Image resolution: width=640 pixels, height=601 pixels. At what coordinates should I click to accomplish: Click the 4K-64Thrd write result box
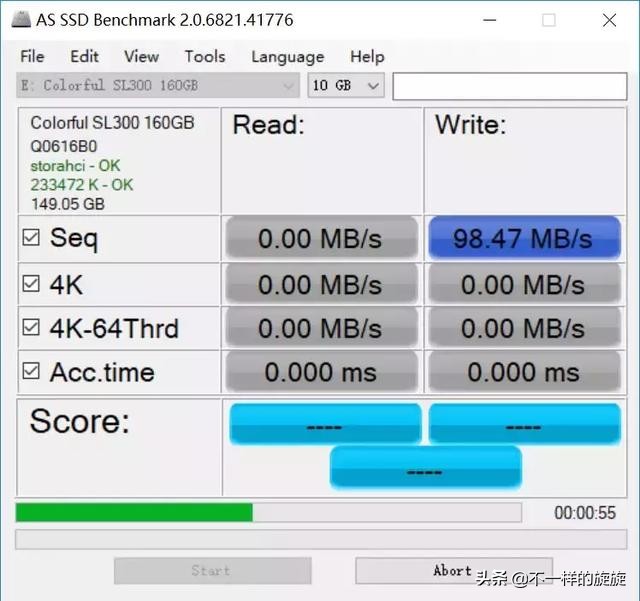coord(524,328)
